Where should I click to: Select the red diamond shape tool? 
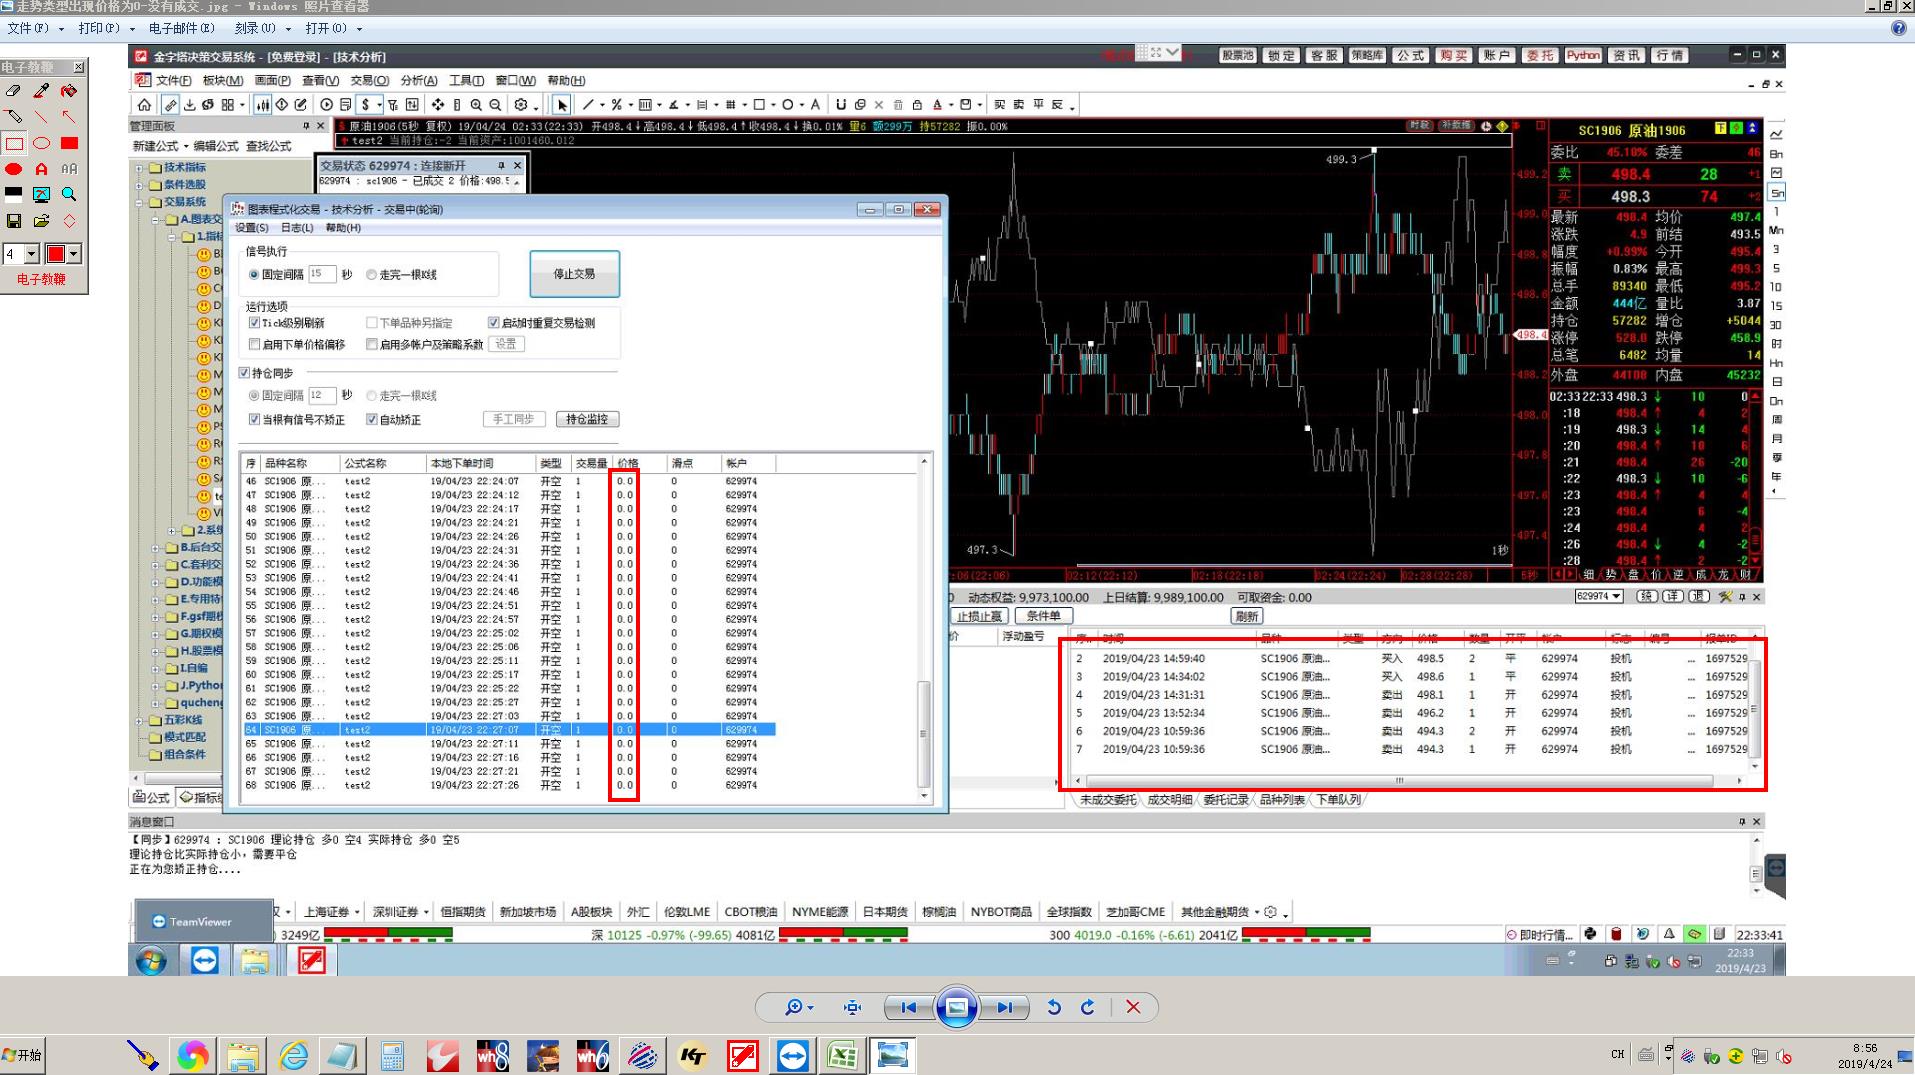click(69, 221)
